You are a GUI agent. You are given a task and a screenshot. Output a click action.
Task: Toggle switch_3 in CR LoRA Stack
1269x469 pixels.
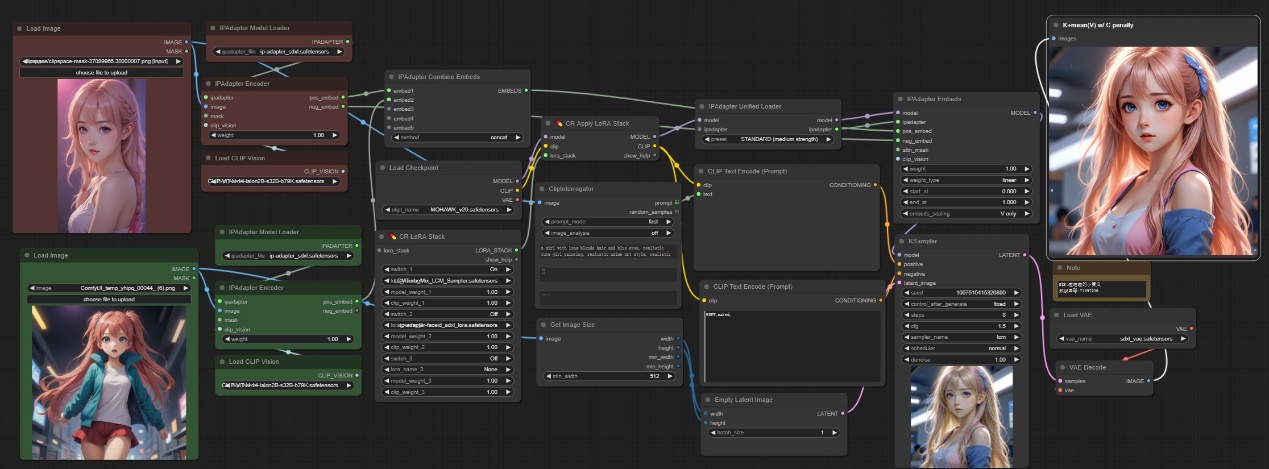coord(447,358)
